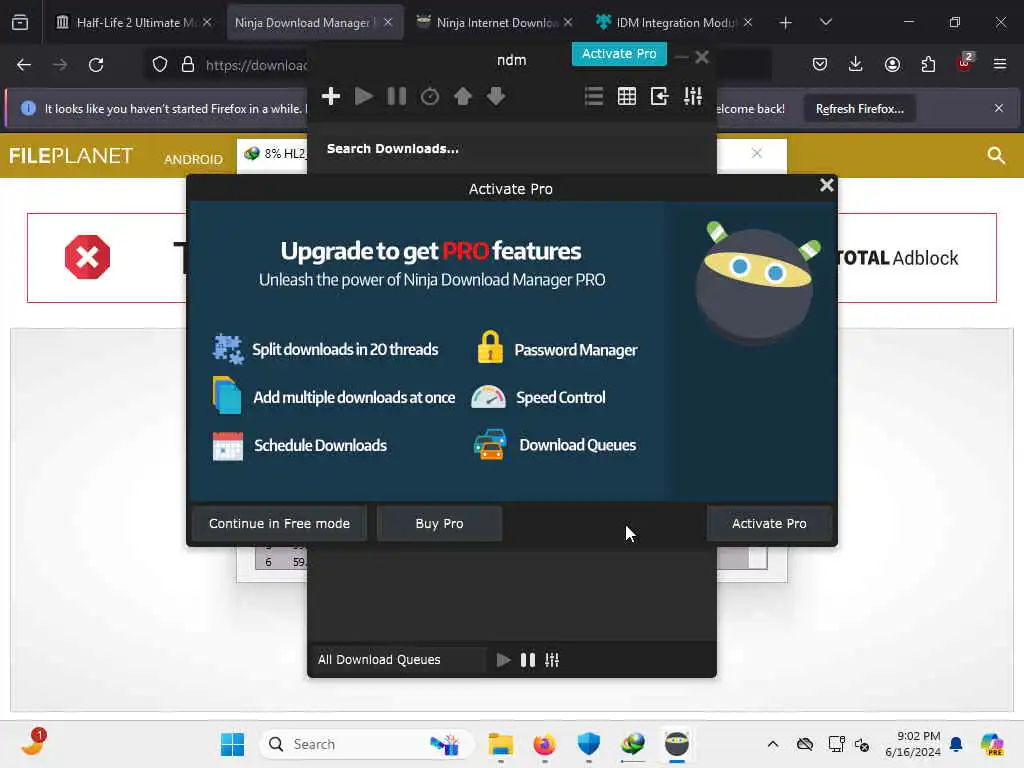
Task: Start downloads with ndm toolbar play icon
Action: (364, 96)
